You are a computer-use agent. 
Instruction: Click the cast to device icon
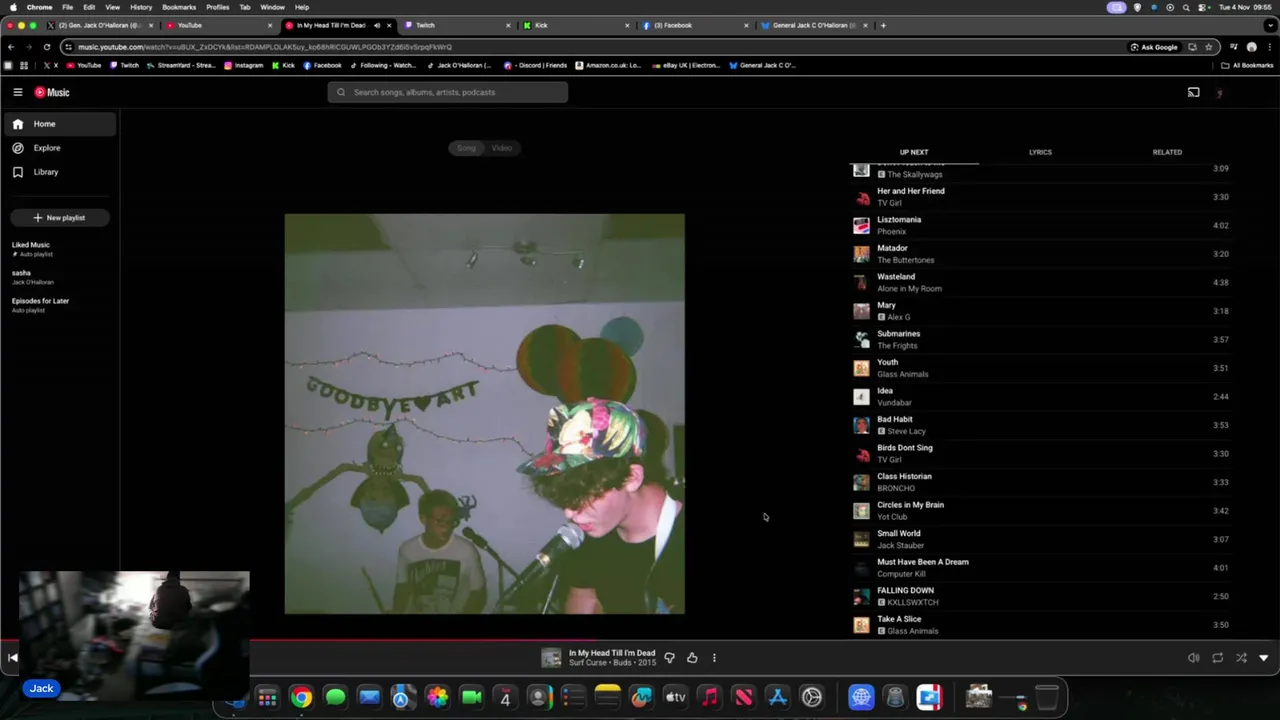[1193, 92]
